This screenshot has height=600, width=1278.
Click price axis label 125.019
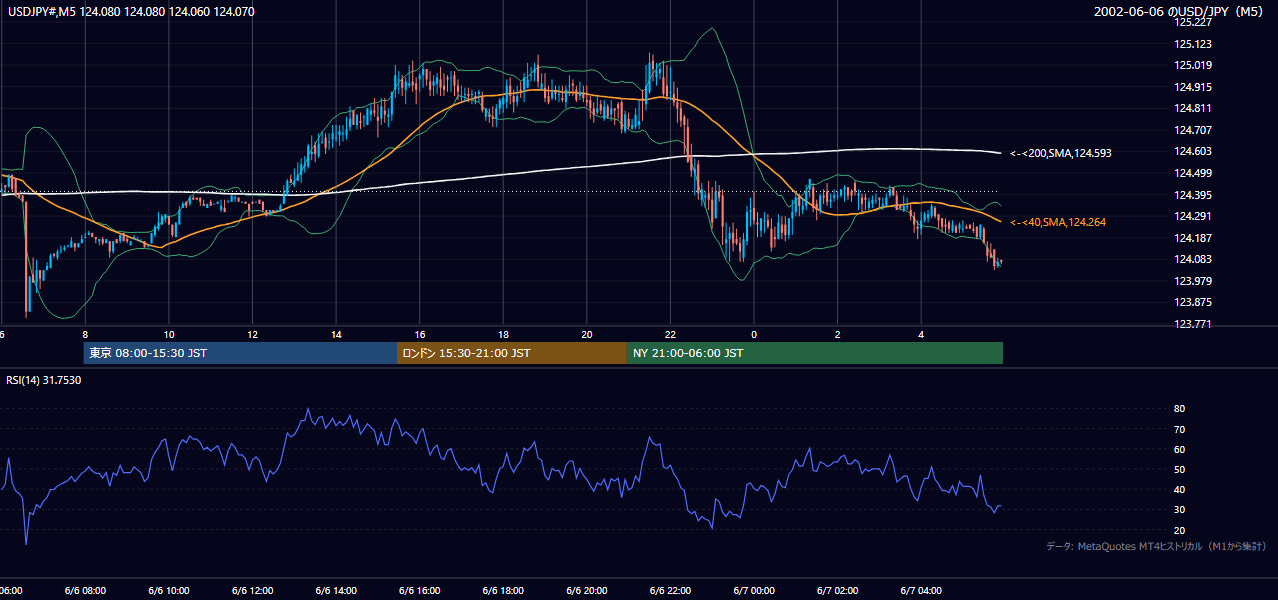pyautogui.click(x=1193, y=66)
